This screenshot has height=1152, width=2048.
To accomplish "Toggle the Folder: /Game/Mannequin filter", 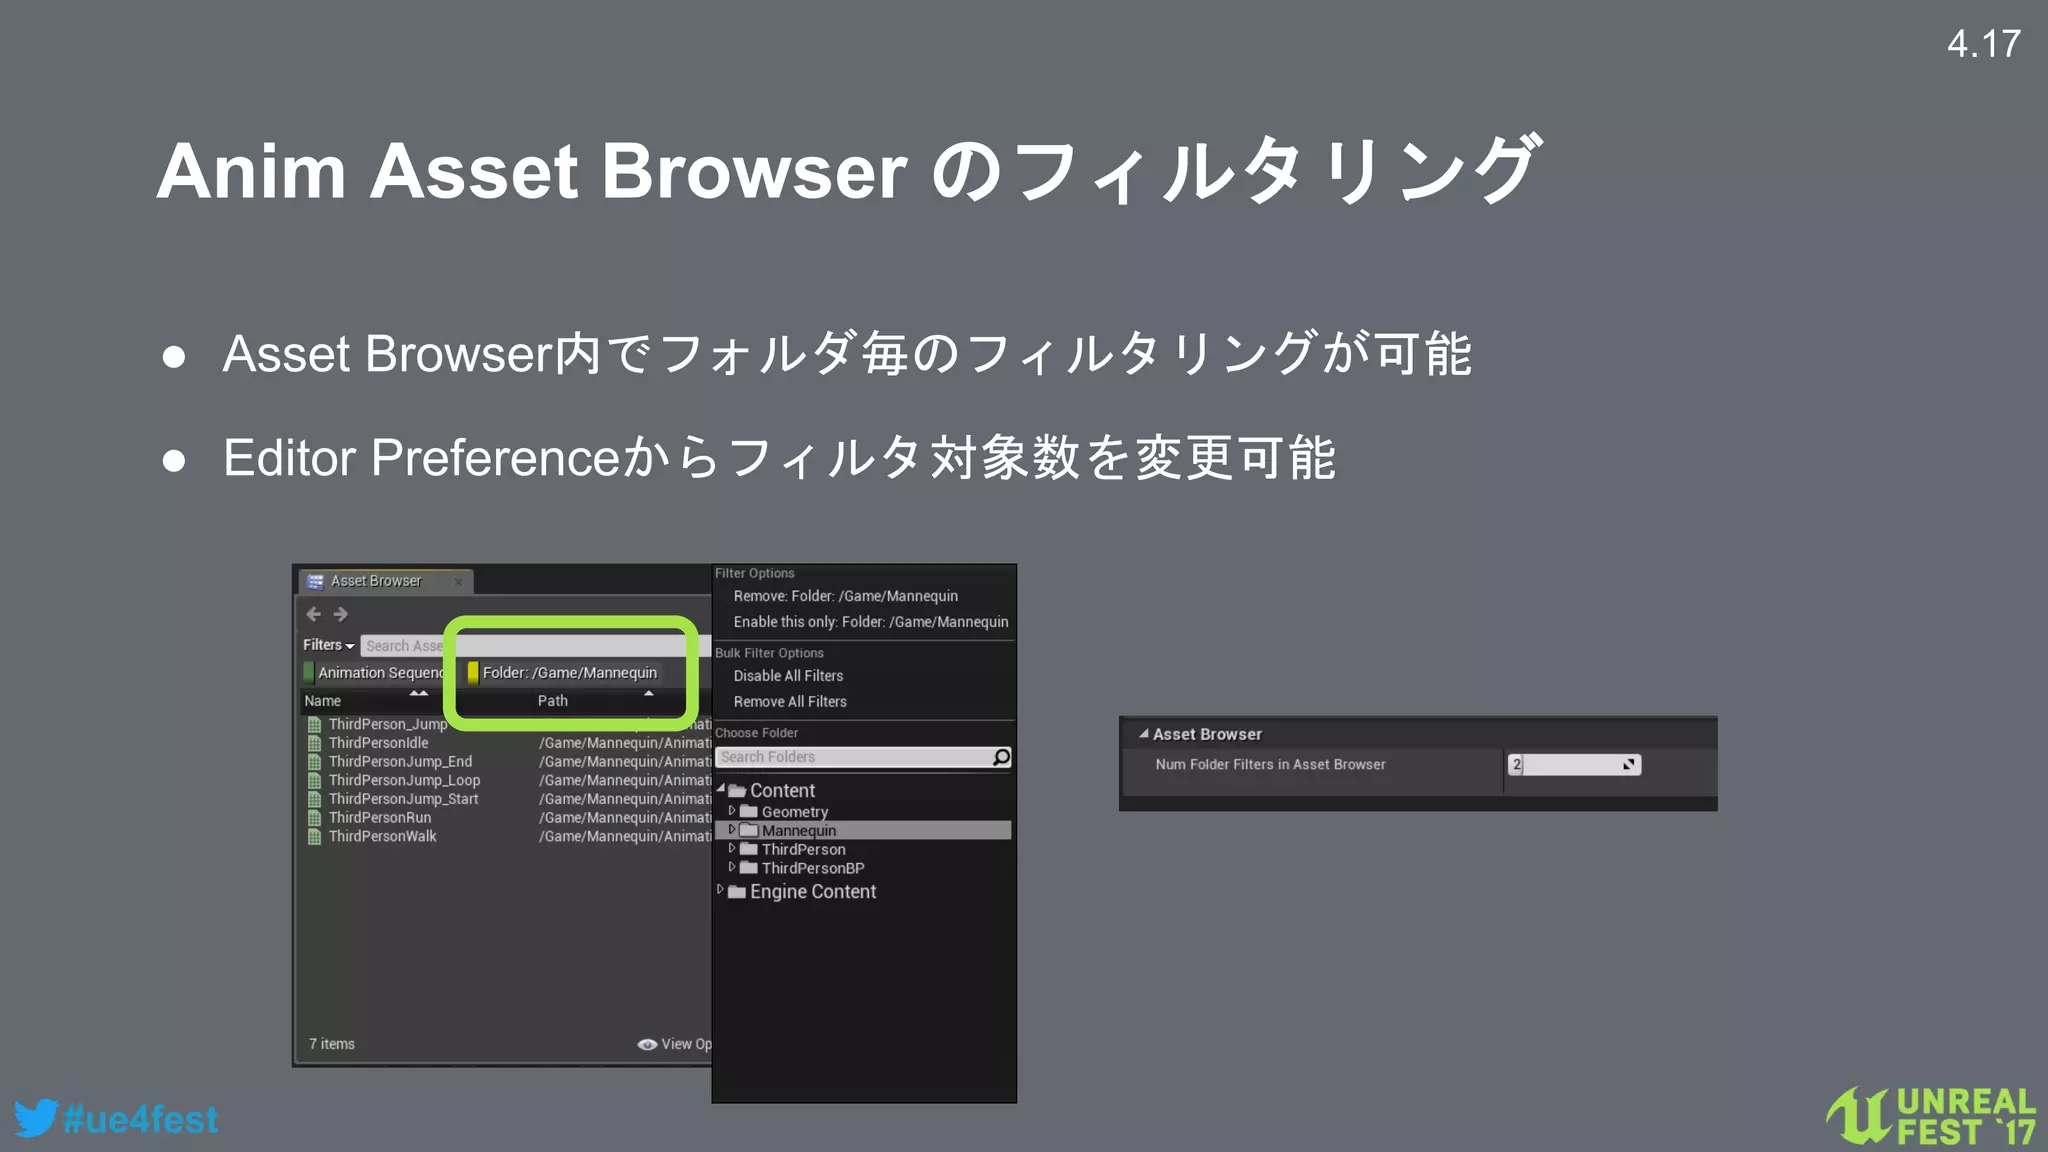I will click(563, 673).
